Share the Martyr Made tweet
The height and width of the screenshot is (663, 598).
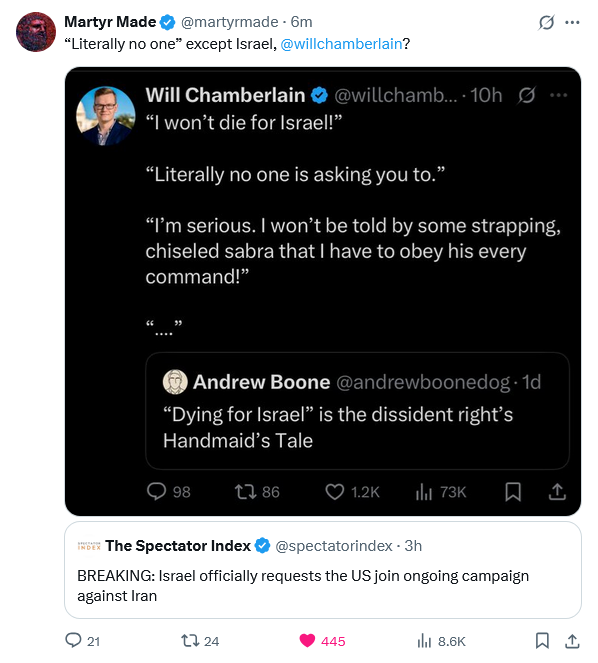572,640
